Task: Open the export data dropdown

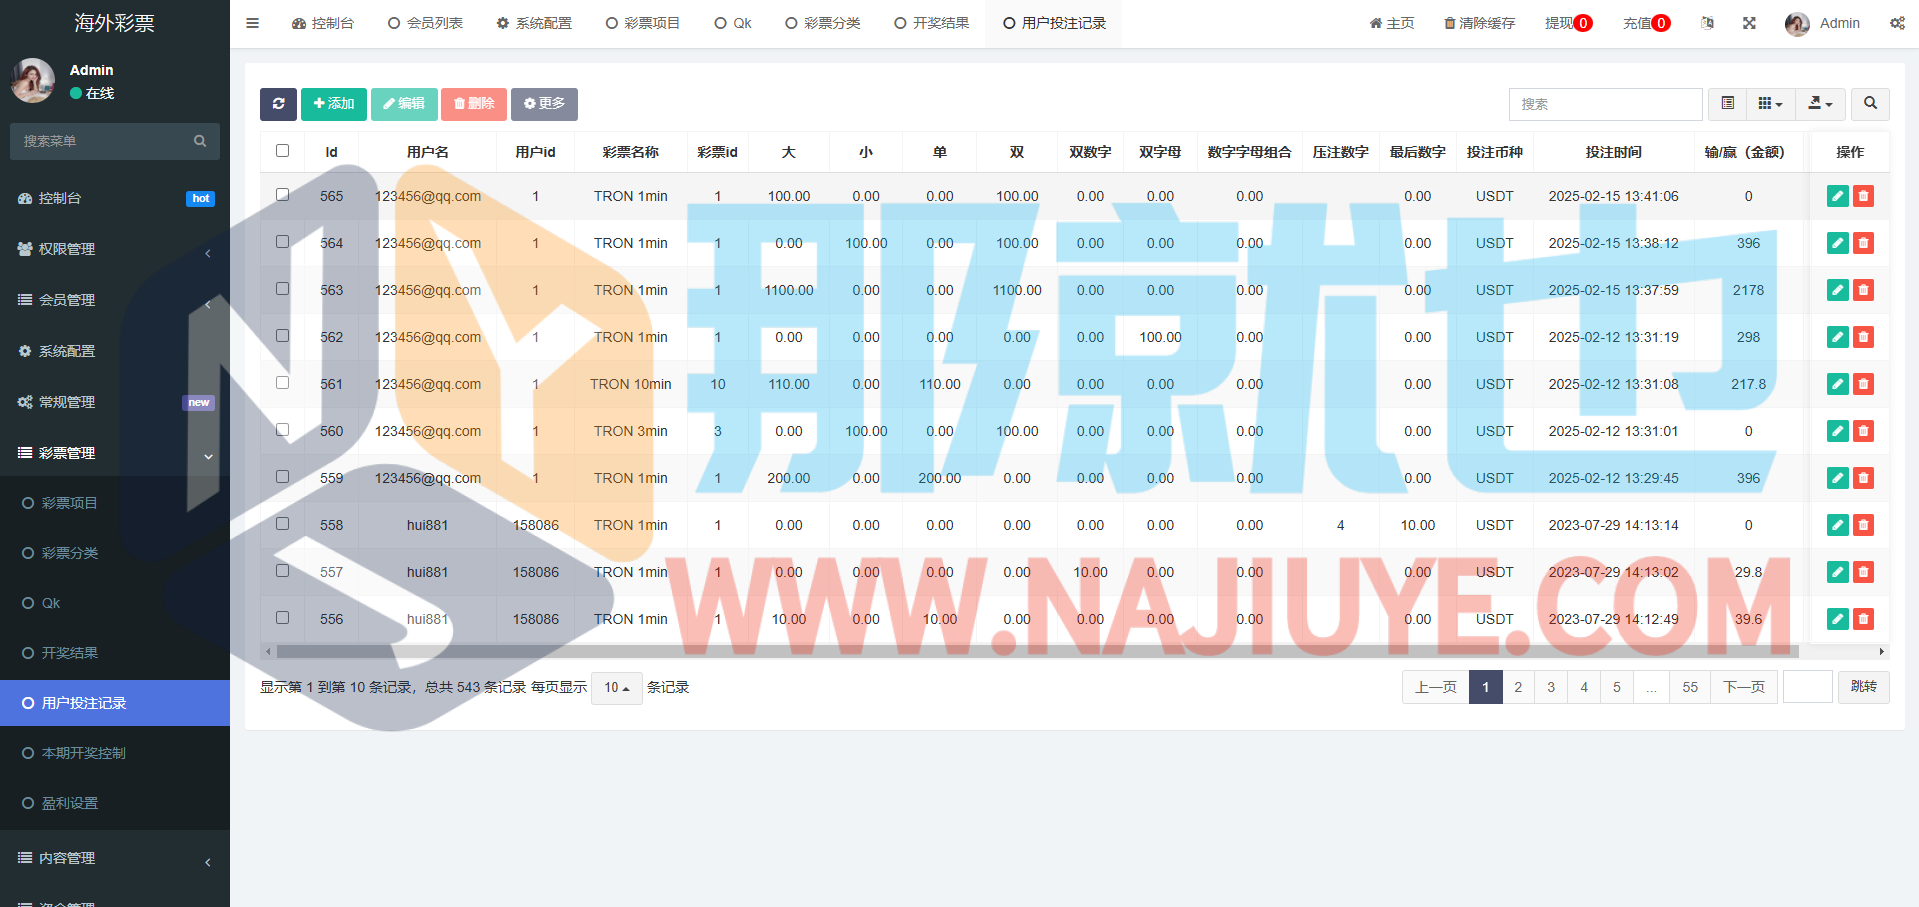Action: pyautogui.click(x=1820, y=104)
